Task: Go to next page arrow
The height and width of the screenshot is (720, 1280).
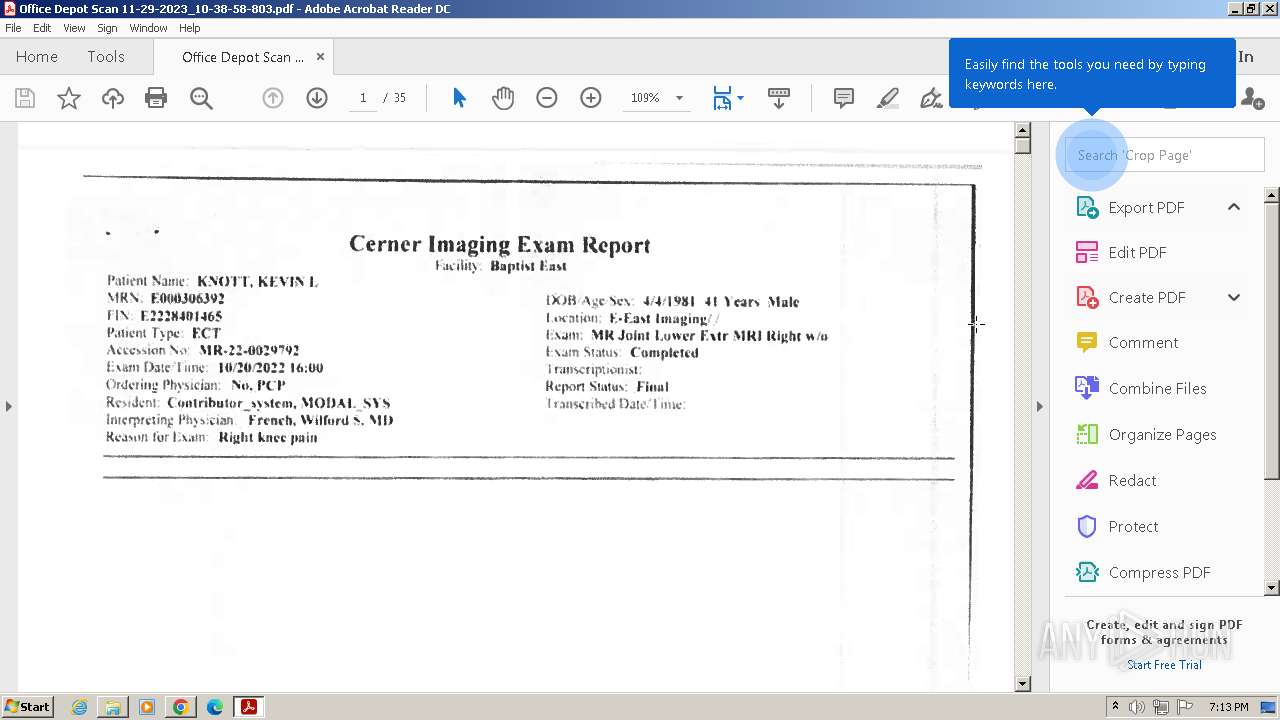Action: [317, 98]
